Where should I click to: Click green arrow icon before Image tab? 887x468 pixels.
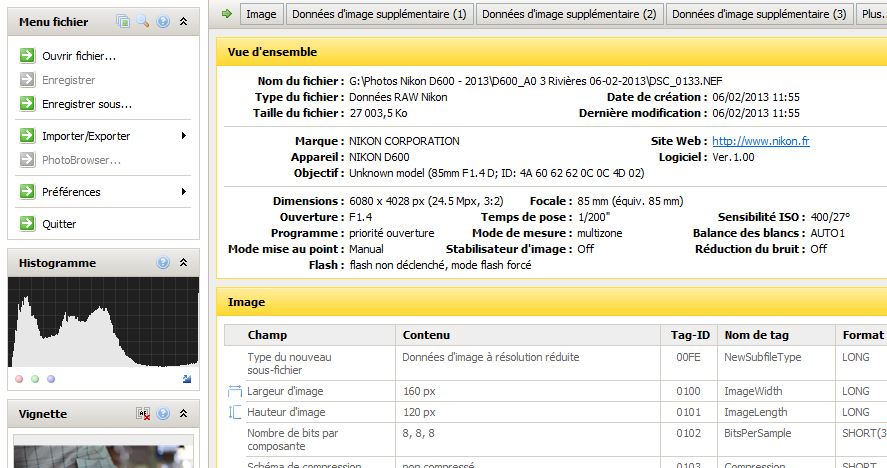(x=227, y=14)
